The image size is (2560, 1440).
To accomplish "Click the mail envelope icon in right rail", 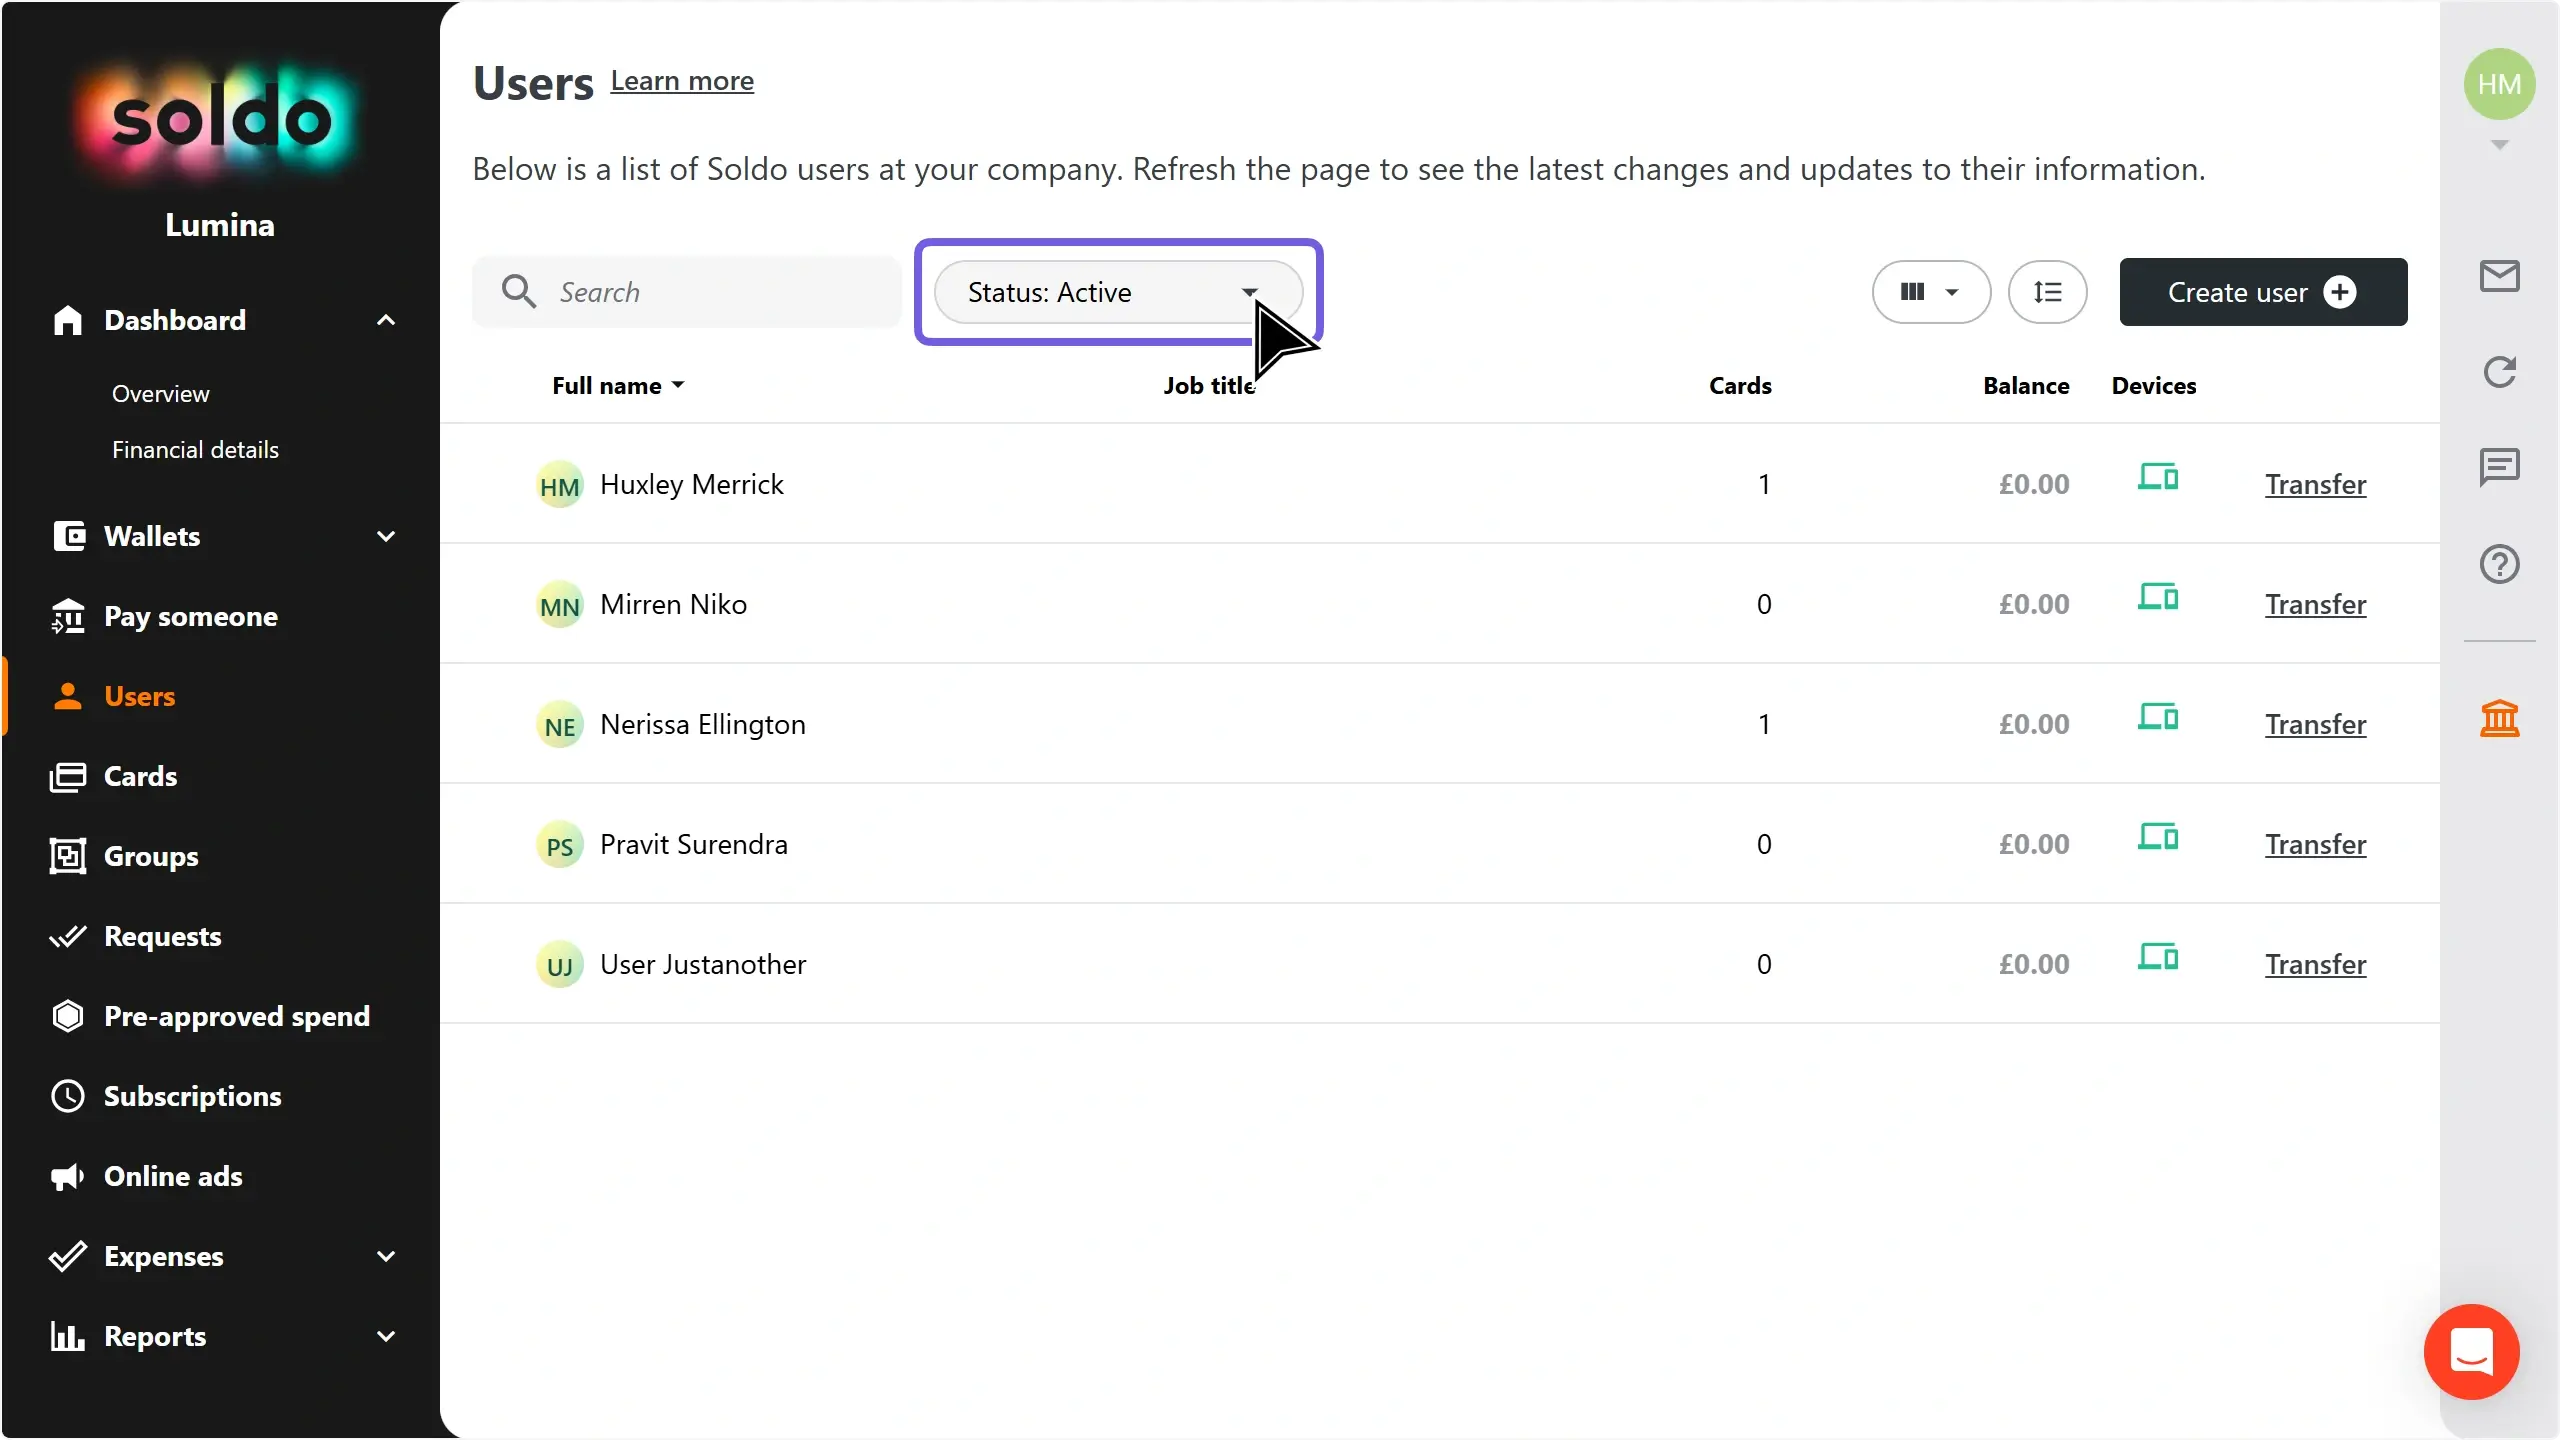I will click(2499, 276).
